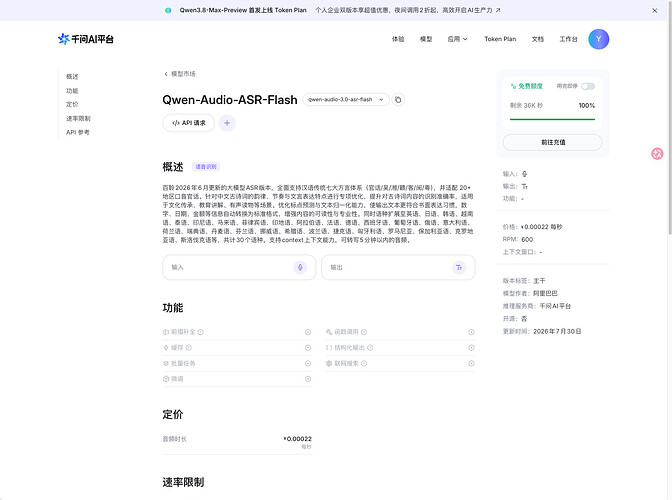Jump to 速率限制 in the sidebar

[x=78, y=118]
